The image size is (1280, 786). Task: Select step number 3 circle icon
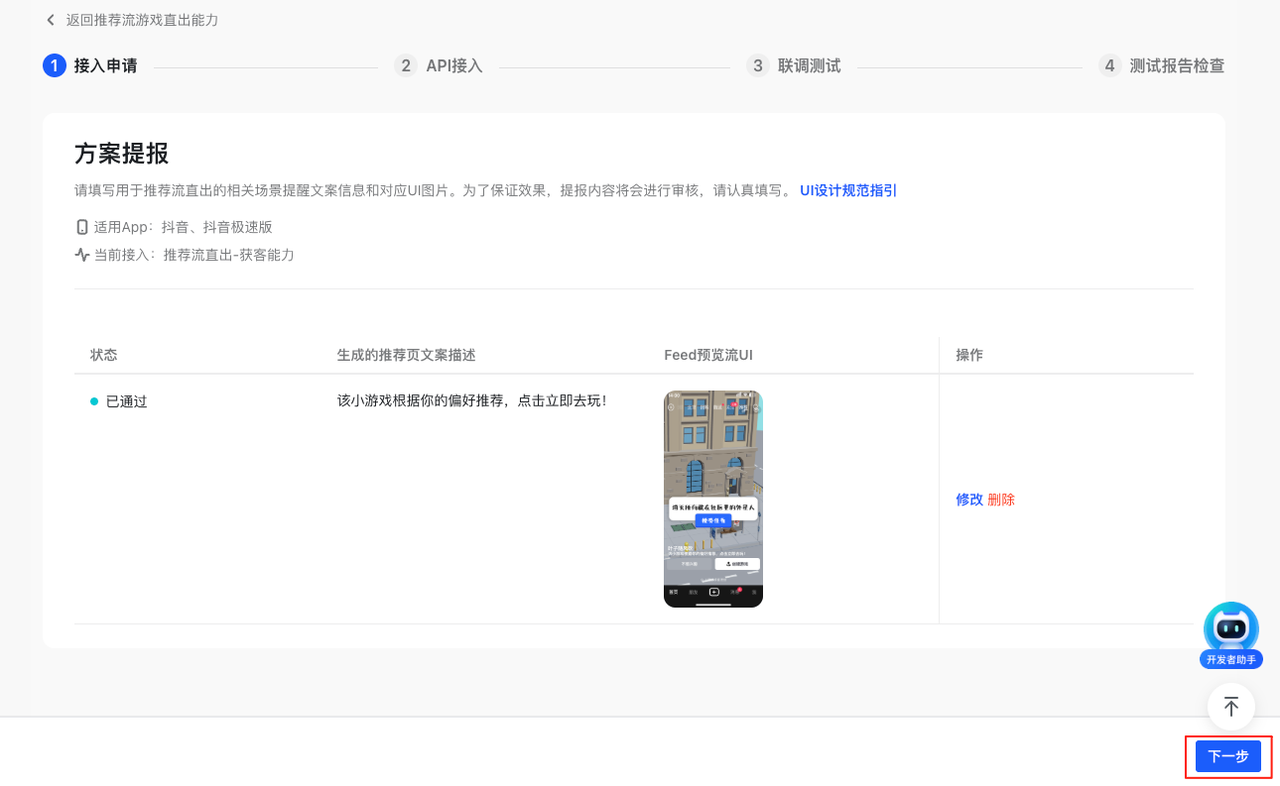point(757,66)
